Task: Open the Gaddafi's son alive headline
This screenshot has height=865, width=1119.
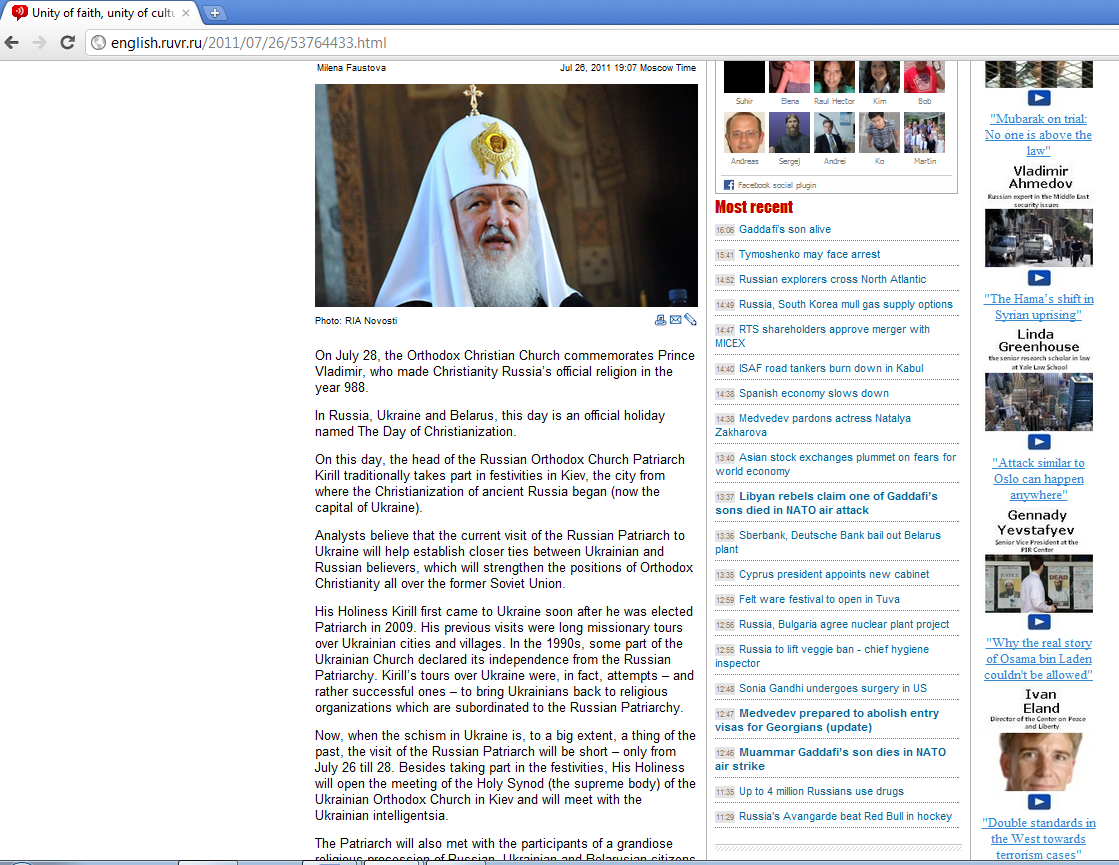Action: point(785,229)
